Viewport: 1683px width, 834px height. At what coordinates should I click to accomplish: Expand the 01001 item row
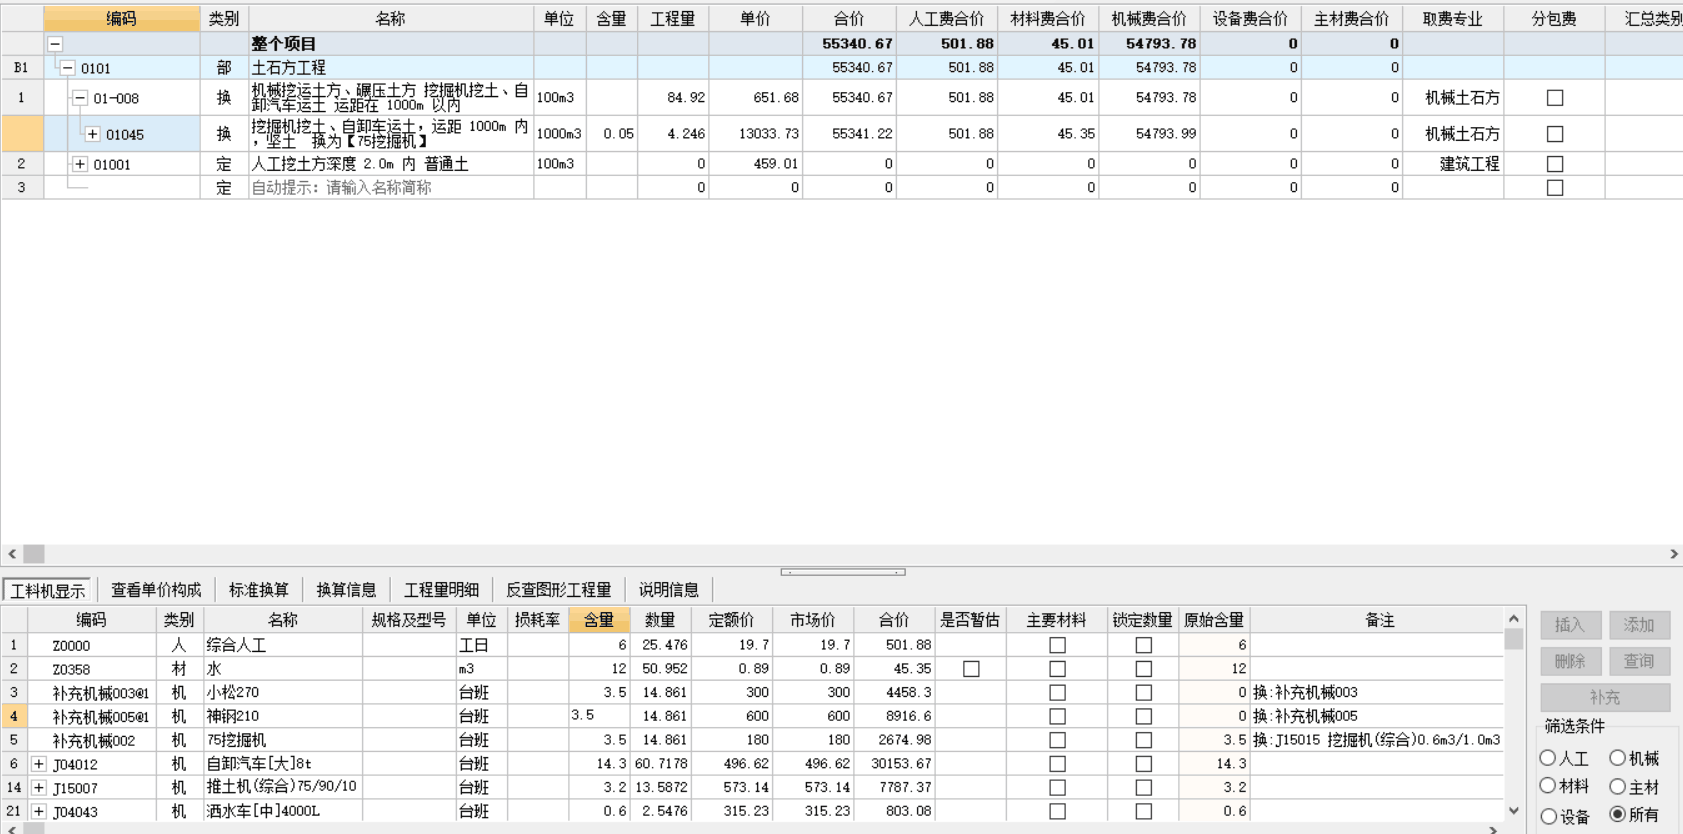coord(81,164)
